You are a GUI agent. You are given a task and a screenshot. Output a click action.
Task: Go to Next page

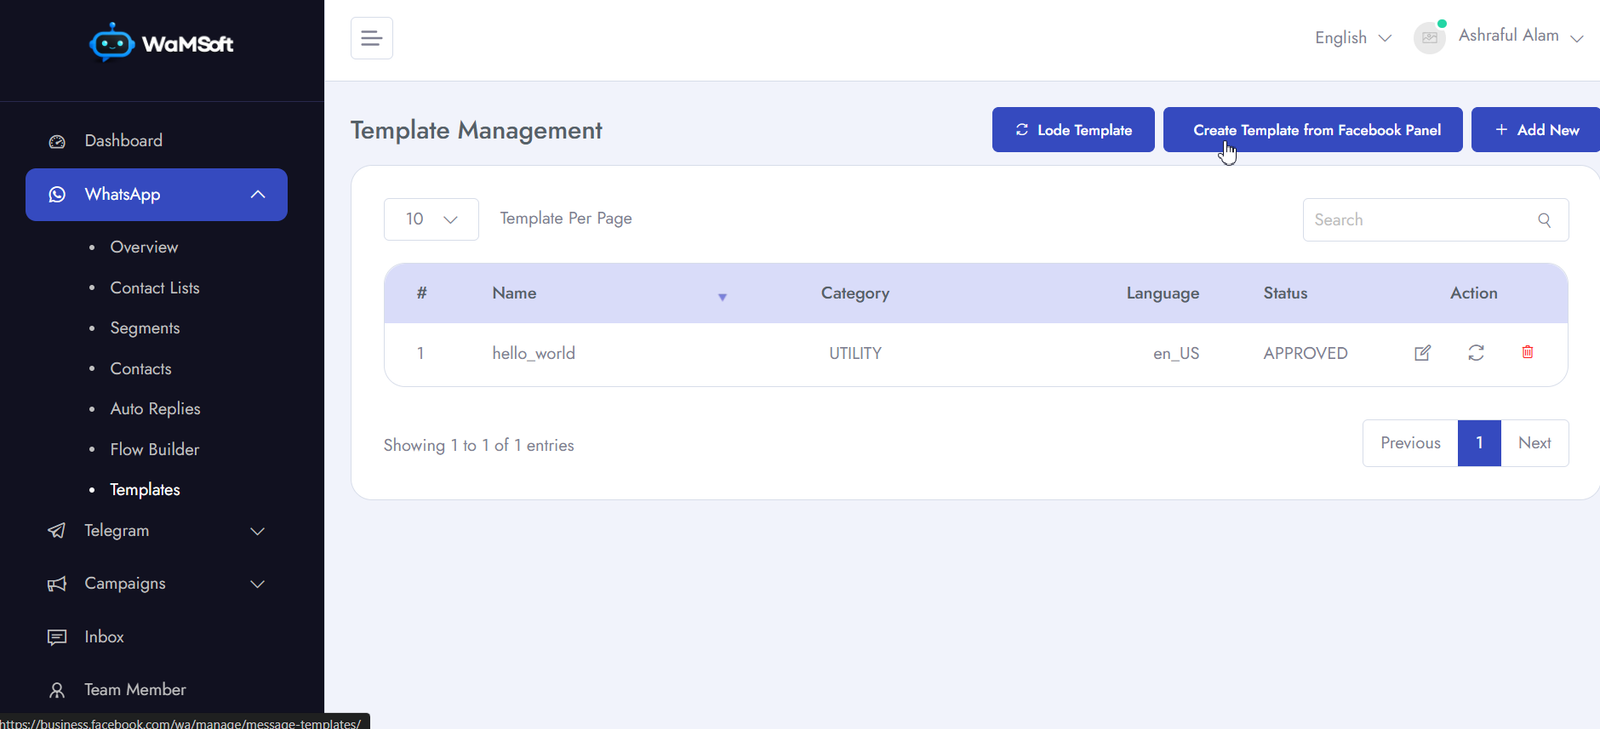pos(1534,443)
